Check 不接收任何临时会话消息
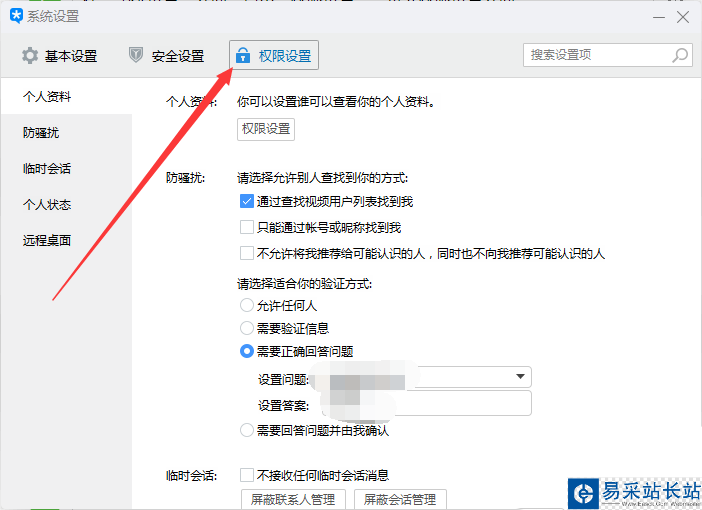The width and height of the screenshot is (702, 510). (247, 475)
